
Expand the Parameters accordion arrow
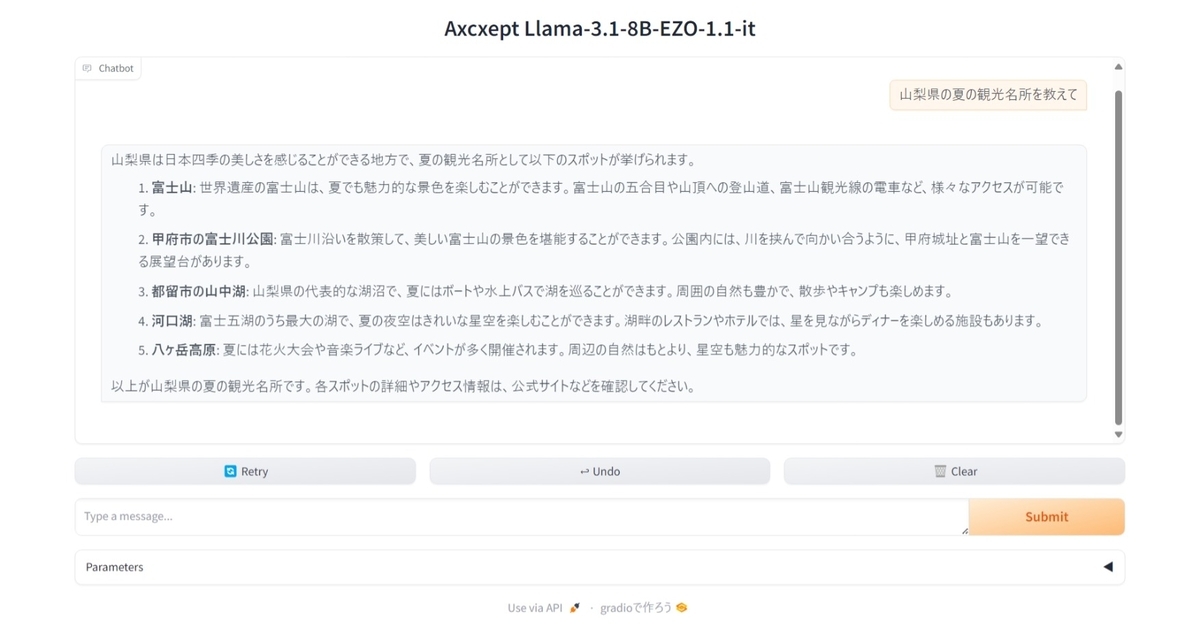(x=1107, y=567)
